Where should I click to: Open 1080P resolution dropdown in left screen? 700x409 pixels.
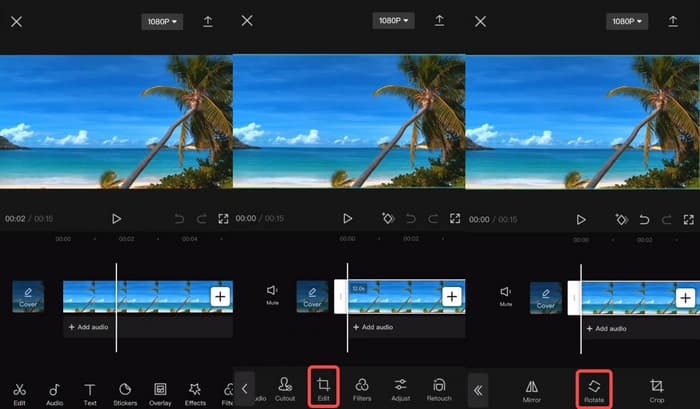tap(161, 21)
